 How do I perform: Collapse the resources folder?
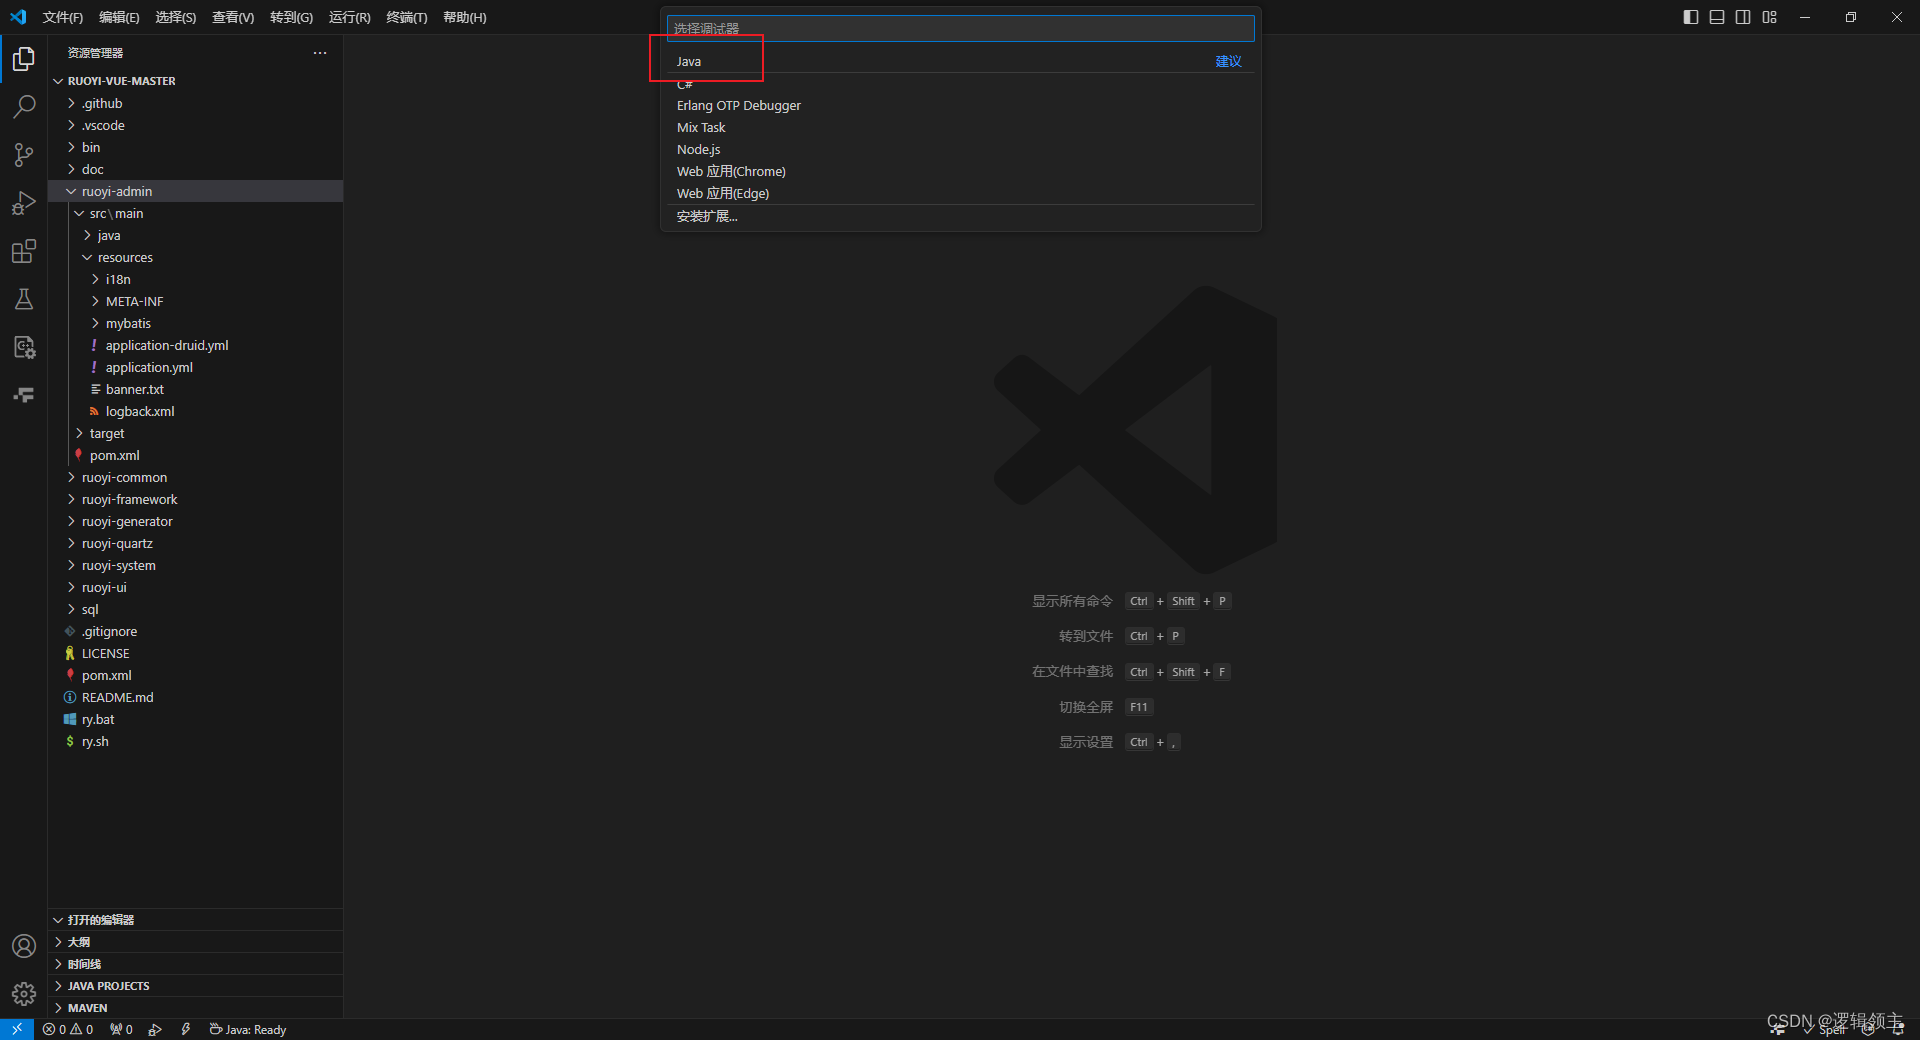196,257
